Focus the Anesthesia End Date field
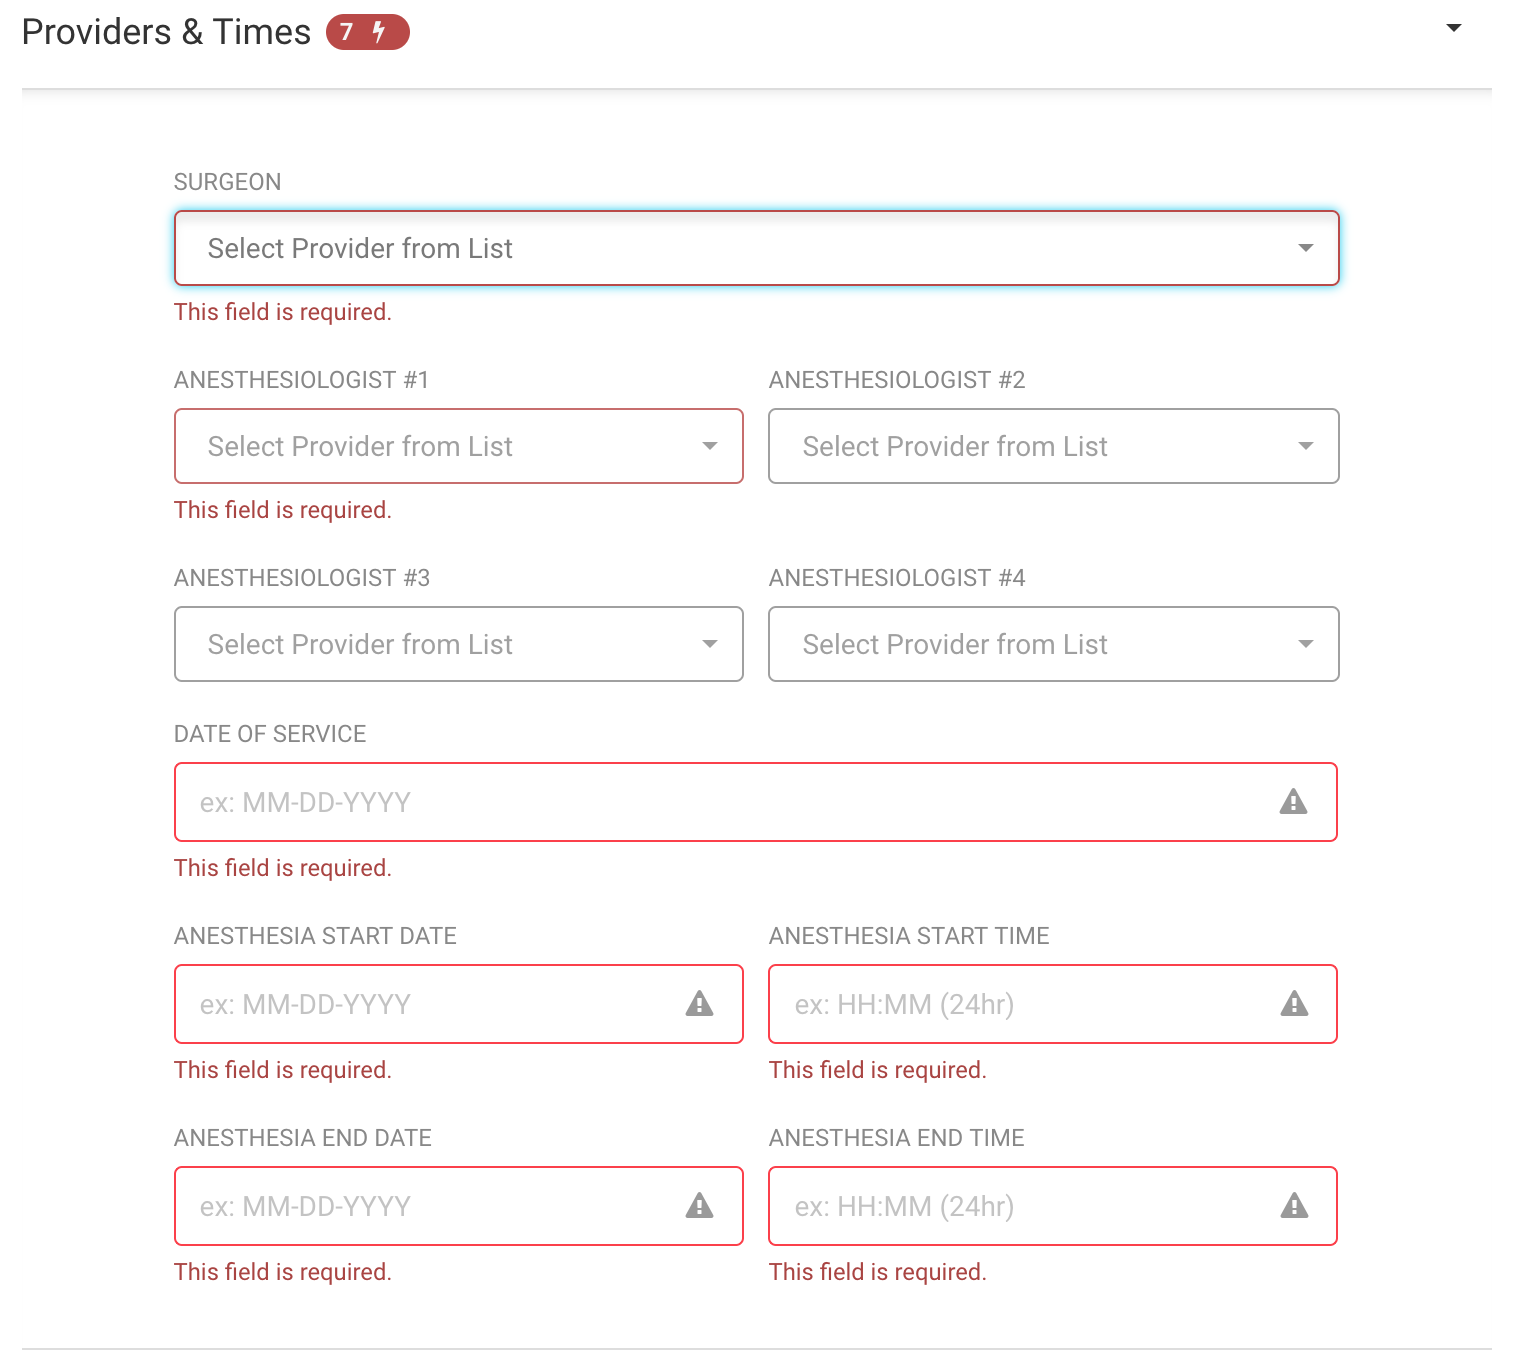The image size is (1522, 1350). pyautogui.click(x=459, y=1206)
